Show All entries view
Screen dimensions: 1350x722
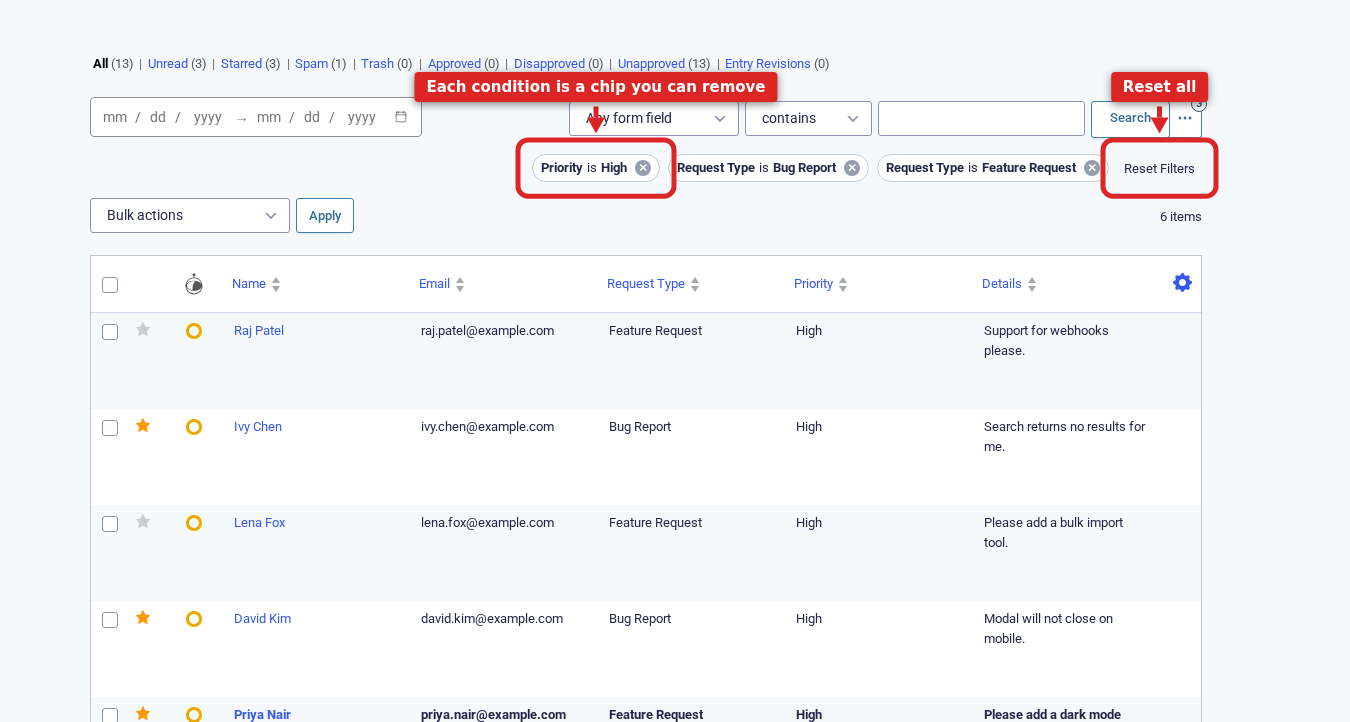[100, 63]
